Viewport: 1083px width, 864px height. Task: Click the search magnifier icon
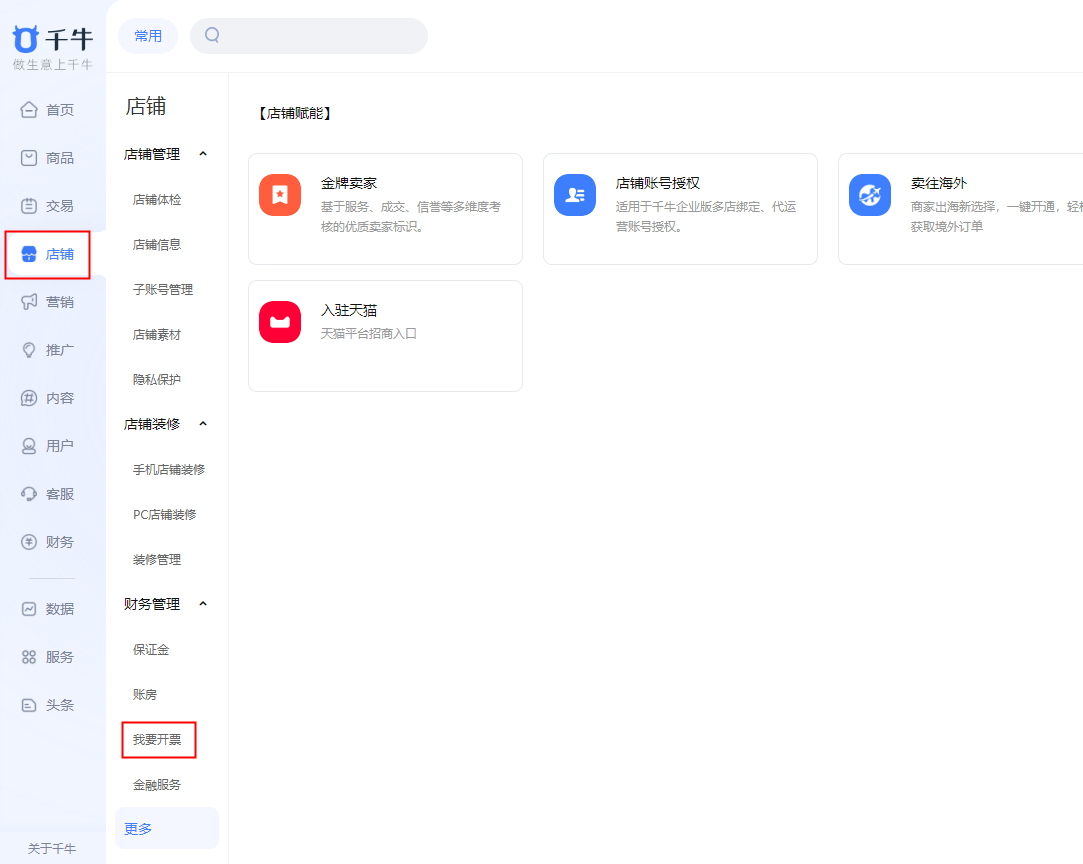pos(212,35)
